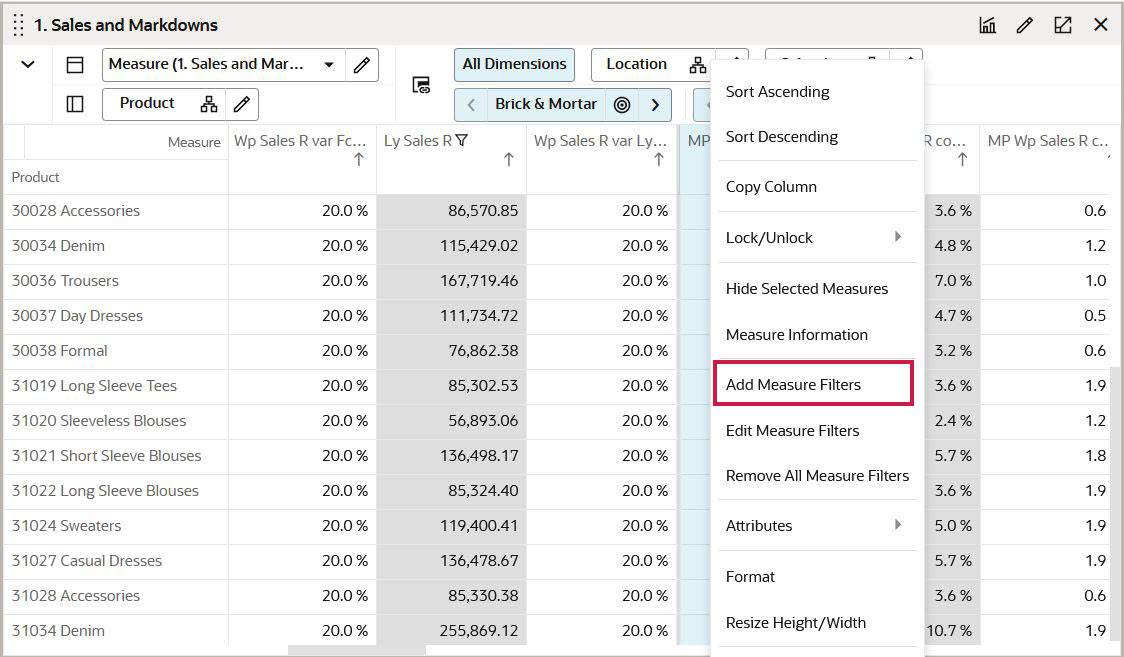Click the pivot options icon left of All Dimensions
The image size is (1124, 657).
pyautogui.click(x=420, y=84)
